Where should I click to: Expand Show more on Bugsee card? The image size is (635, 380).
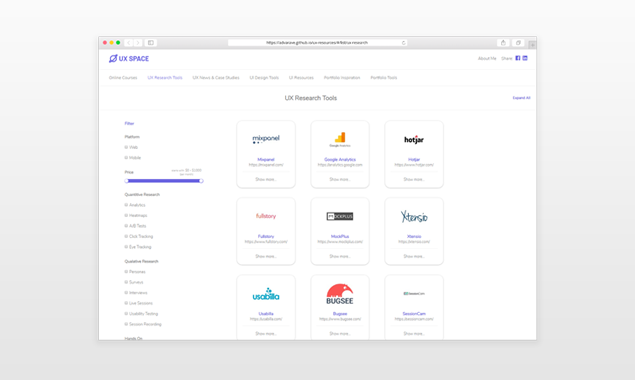pos(340,334)
